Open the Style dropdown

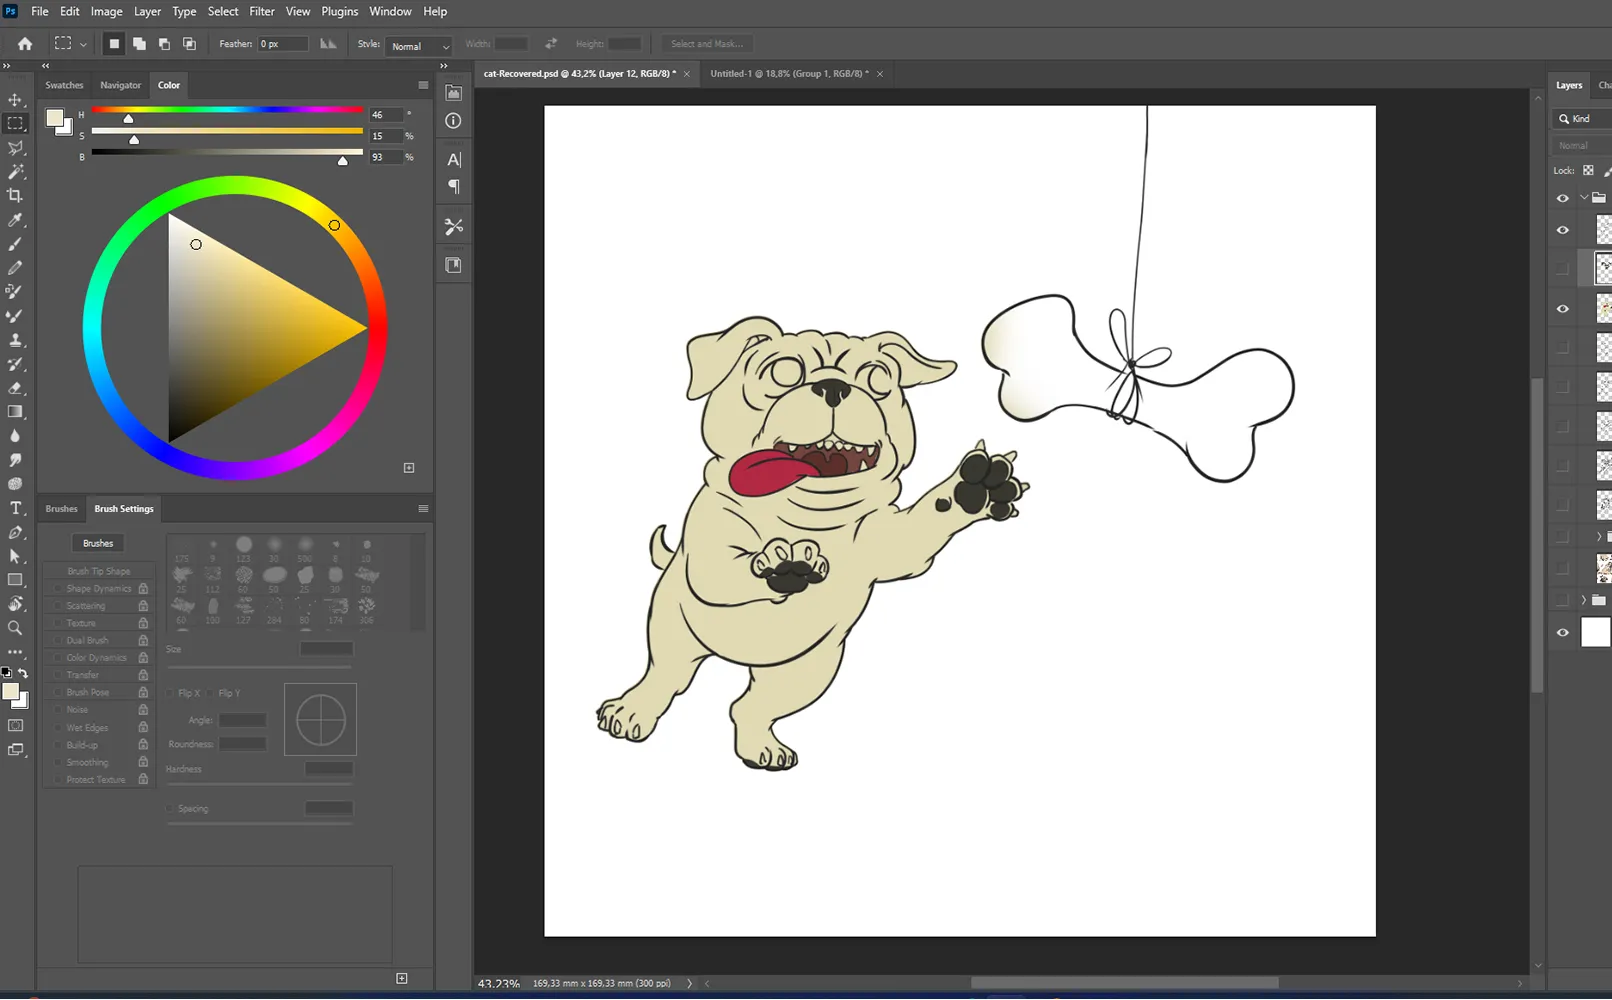point(418,46)
